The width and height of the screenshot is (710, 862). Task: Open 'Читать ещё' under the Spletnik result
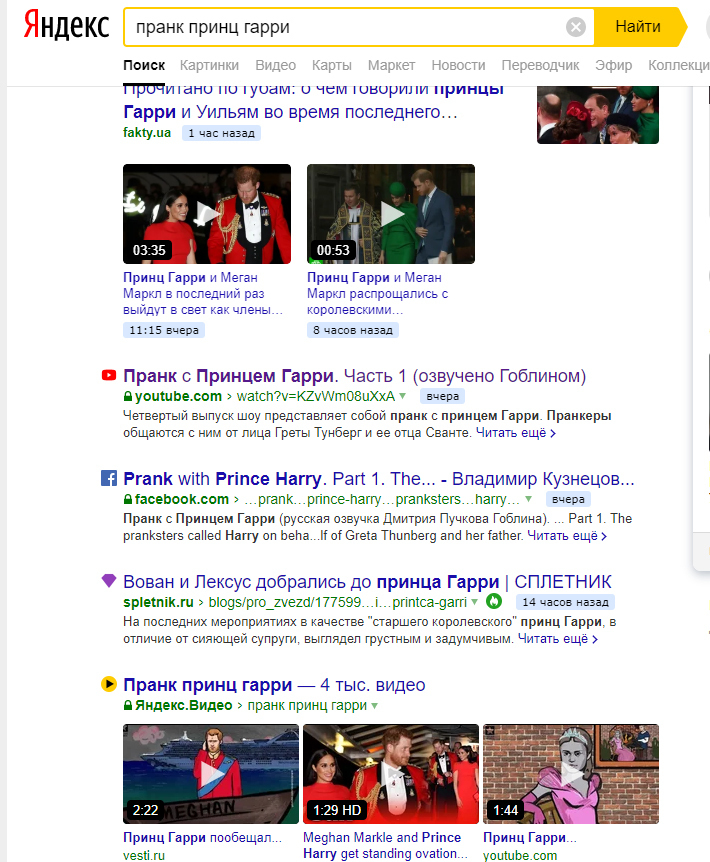[551, 638]
